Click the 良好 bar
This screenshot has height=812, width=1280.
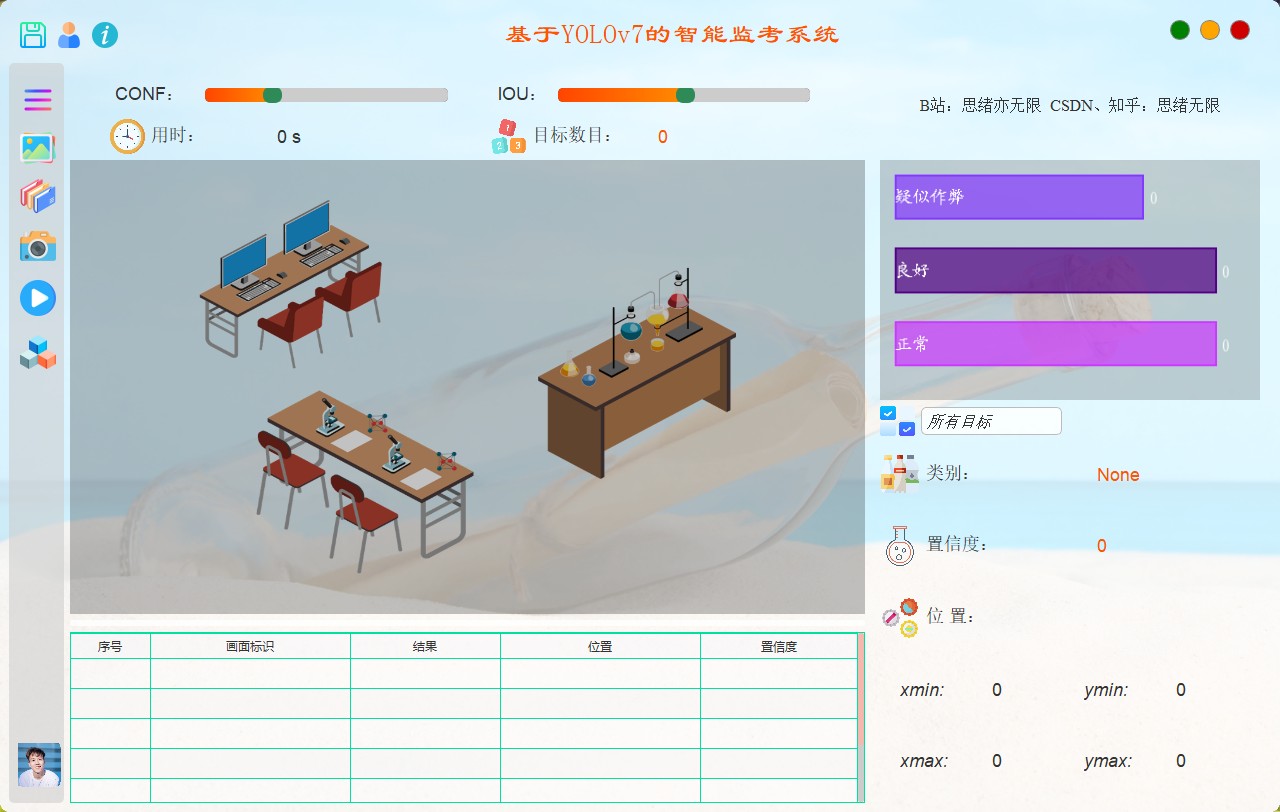pyautogui.click(x=1056, y=270)
